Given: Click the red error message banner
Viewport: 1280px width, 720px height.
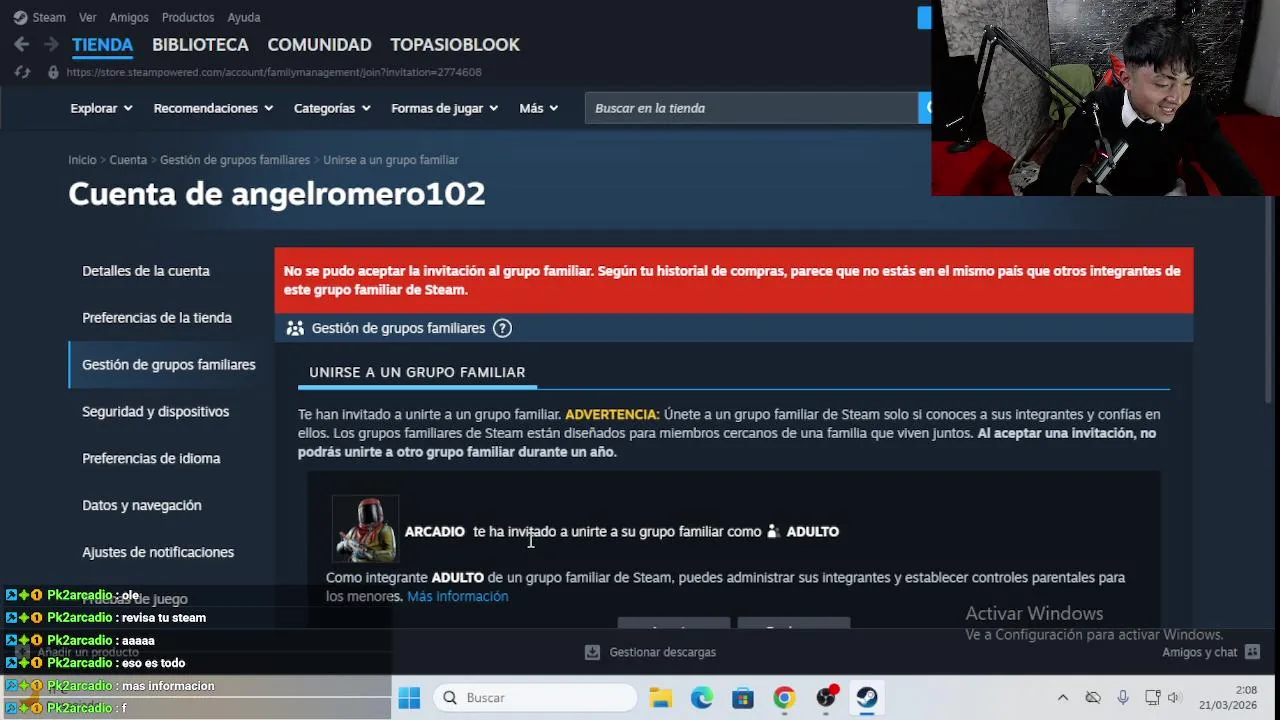Looking at the screenshot, I should (734, 280).
